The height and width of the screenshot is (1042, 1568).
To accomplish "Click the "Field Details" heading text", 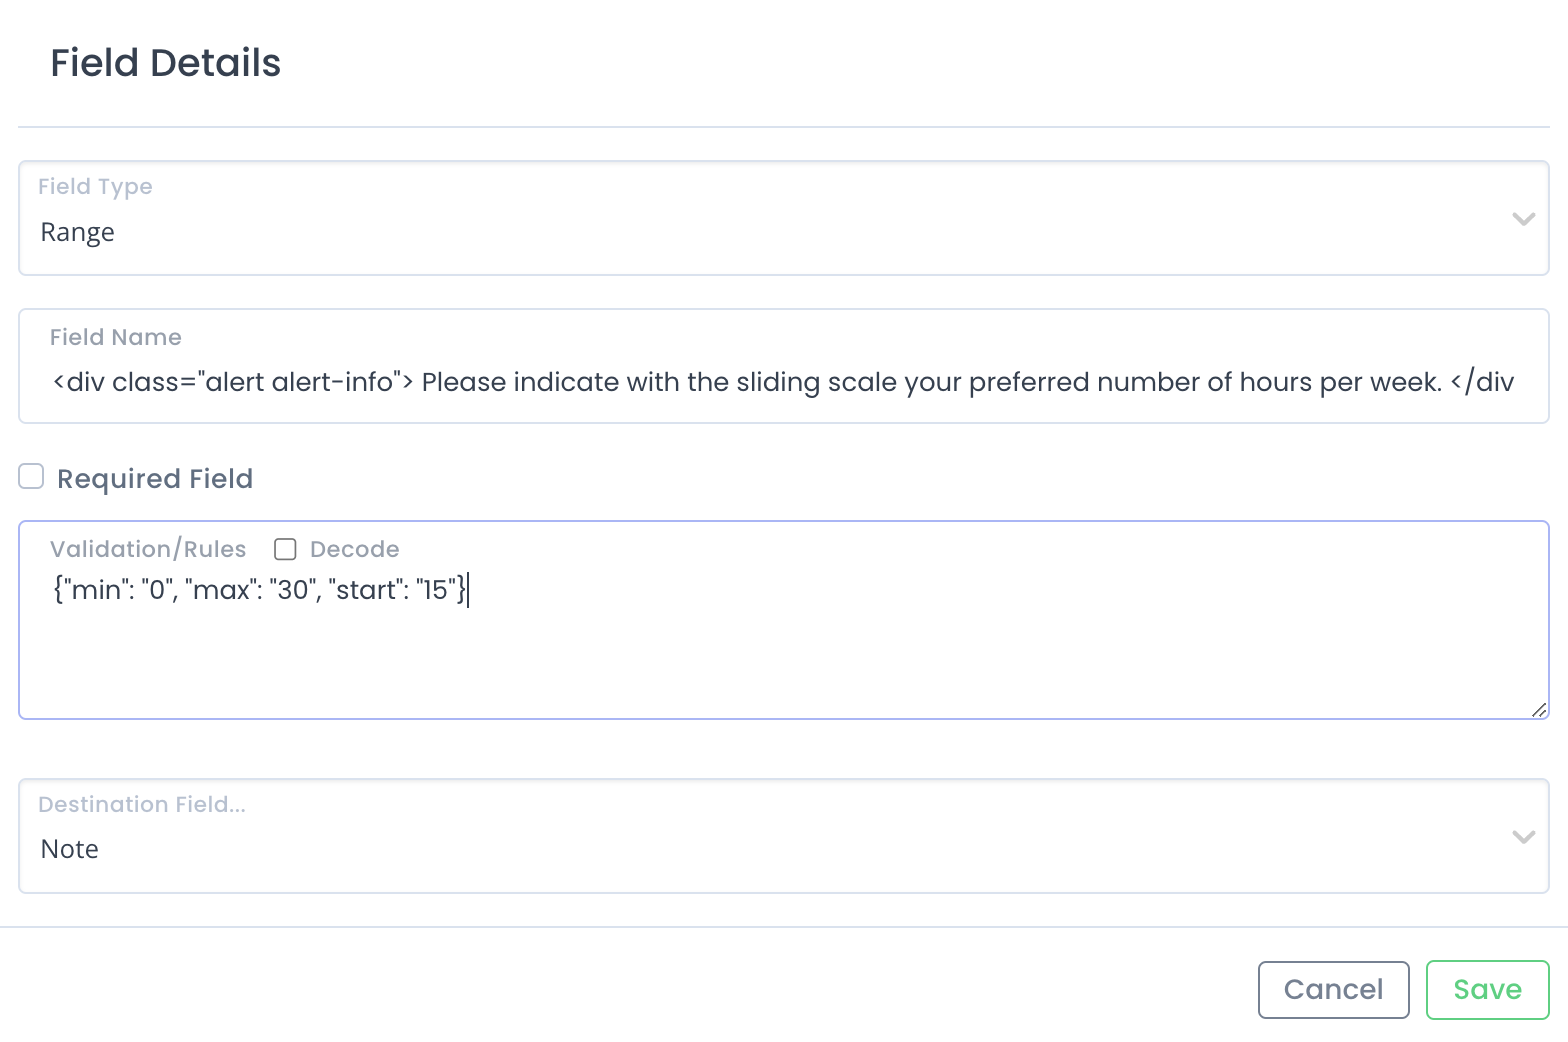I will pos(166,63).
